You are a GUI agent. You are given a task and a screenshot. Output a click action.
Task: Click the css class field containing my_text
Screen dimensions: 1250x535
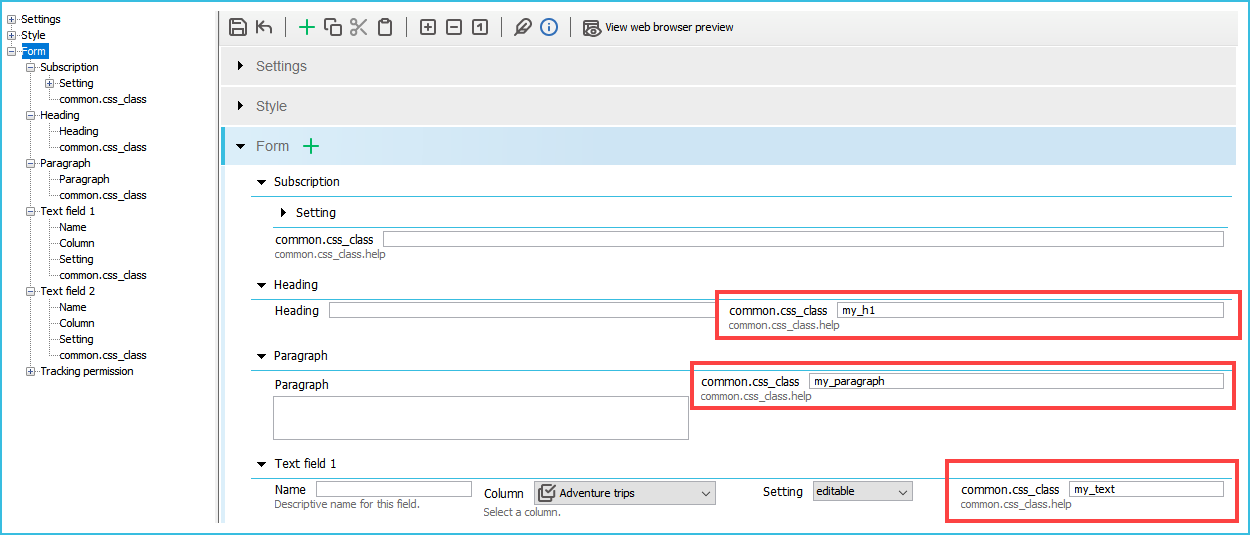[x=1146, y=489]
